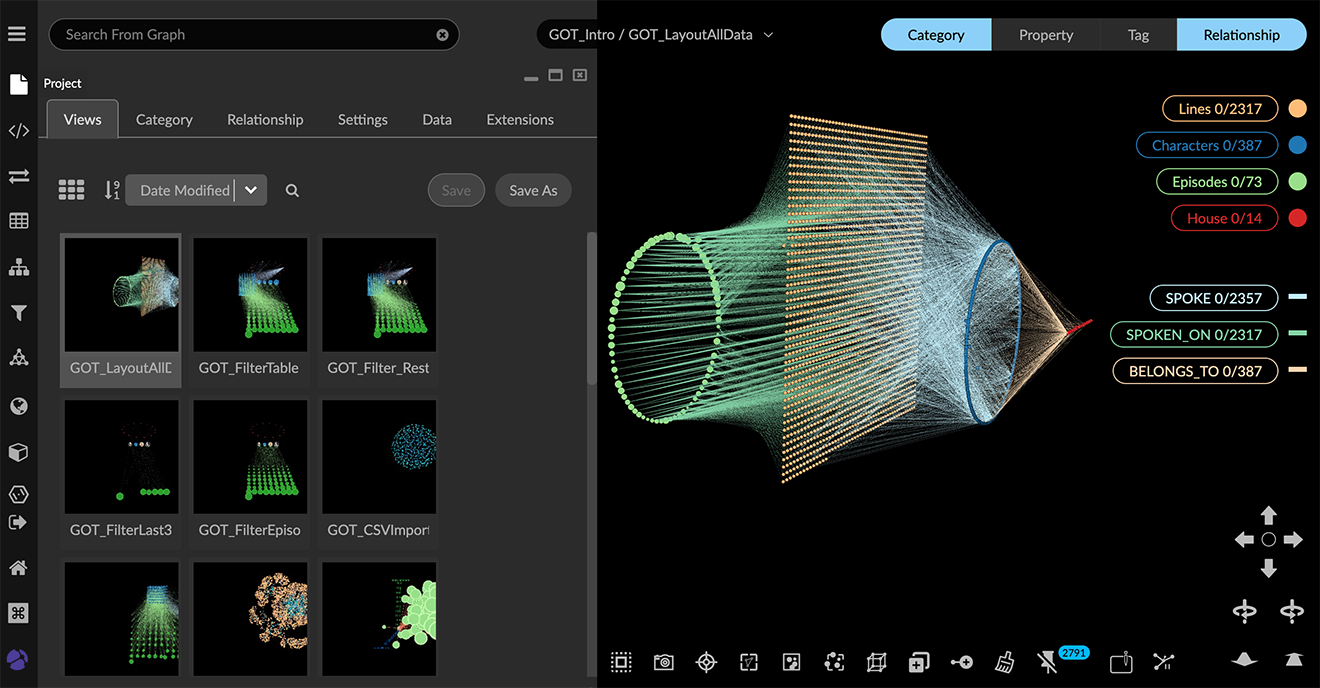Screen dimensions: 1320x688
Task: Toggle the SPOKEN_ON relationship legend pill
Action: [1193, 335]
